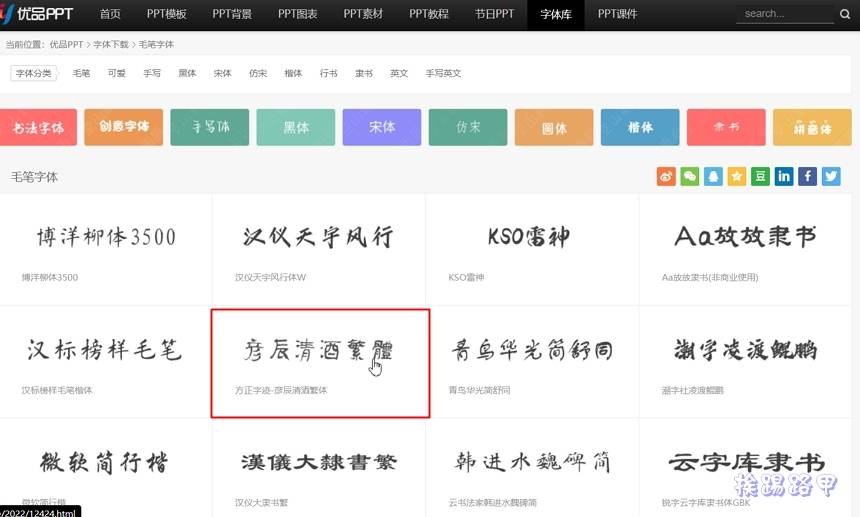Open 漢儀大隸書繁 font preview

pyautogui.click(x=319, y=462)
